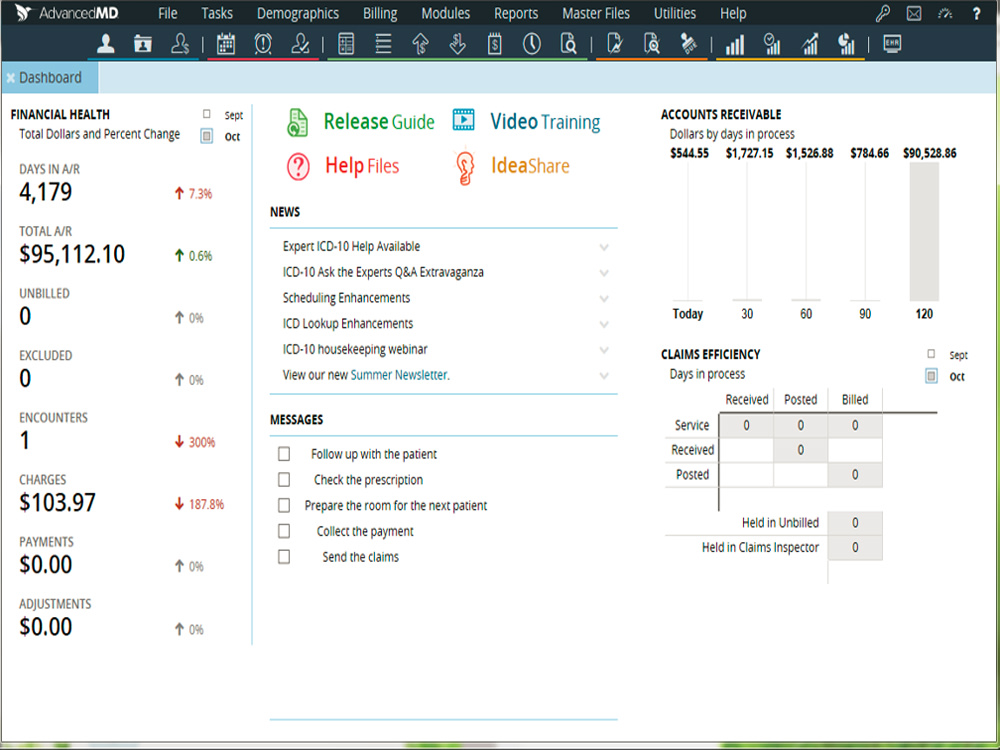
Task: Open the Billing menu
Action: pos(380,13)
